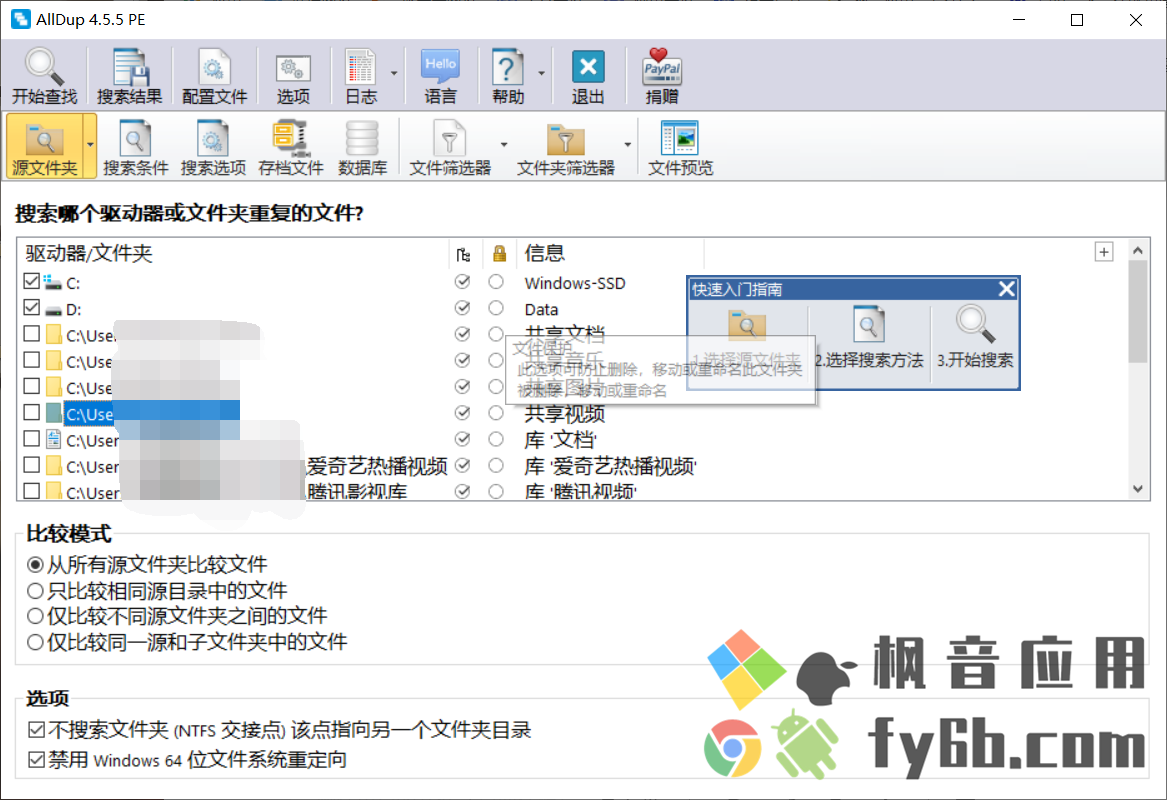Uncheck the C: drive checkbox
Image resolution: width=1167 pixels, height=800 pixels.
pyautogui.click(x=31, y=281)
